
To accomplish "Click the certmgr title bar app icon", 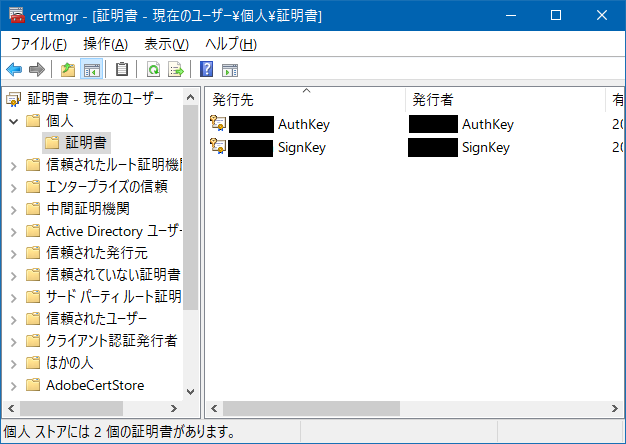I will [x=17, y=15].
